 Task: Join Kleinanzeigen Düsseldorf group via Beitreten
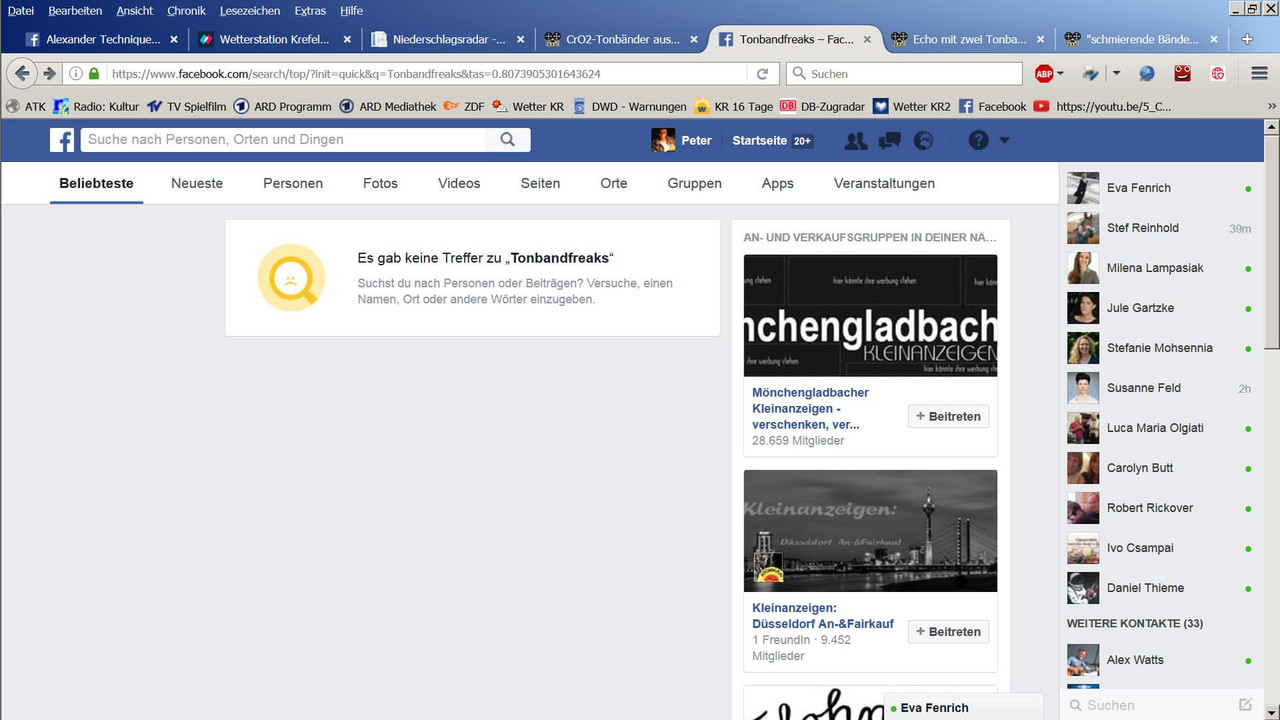pos(948,632)
